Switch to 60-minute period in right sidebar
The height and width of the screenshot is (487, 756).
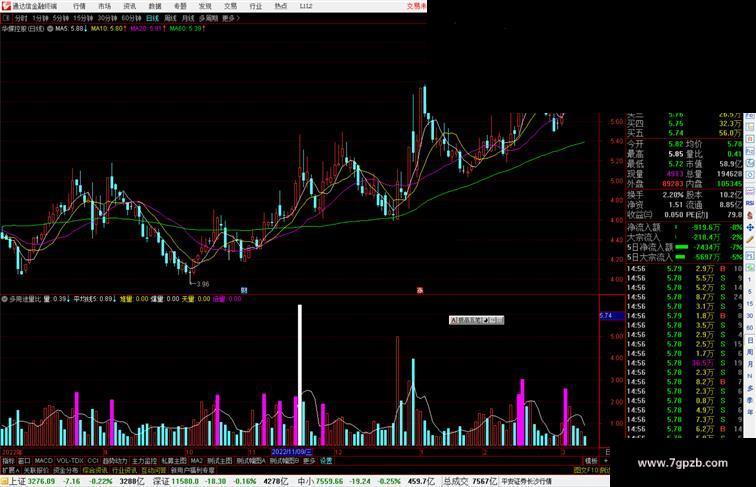[750, 327]
